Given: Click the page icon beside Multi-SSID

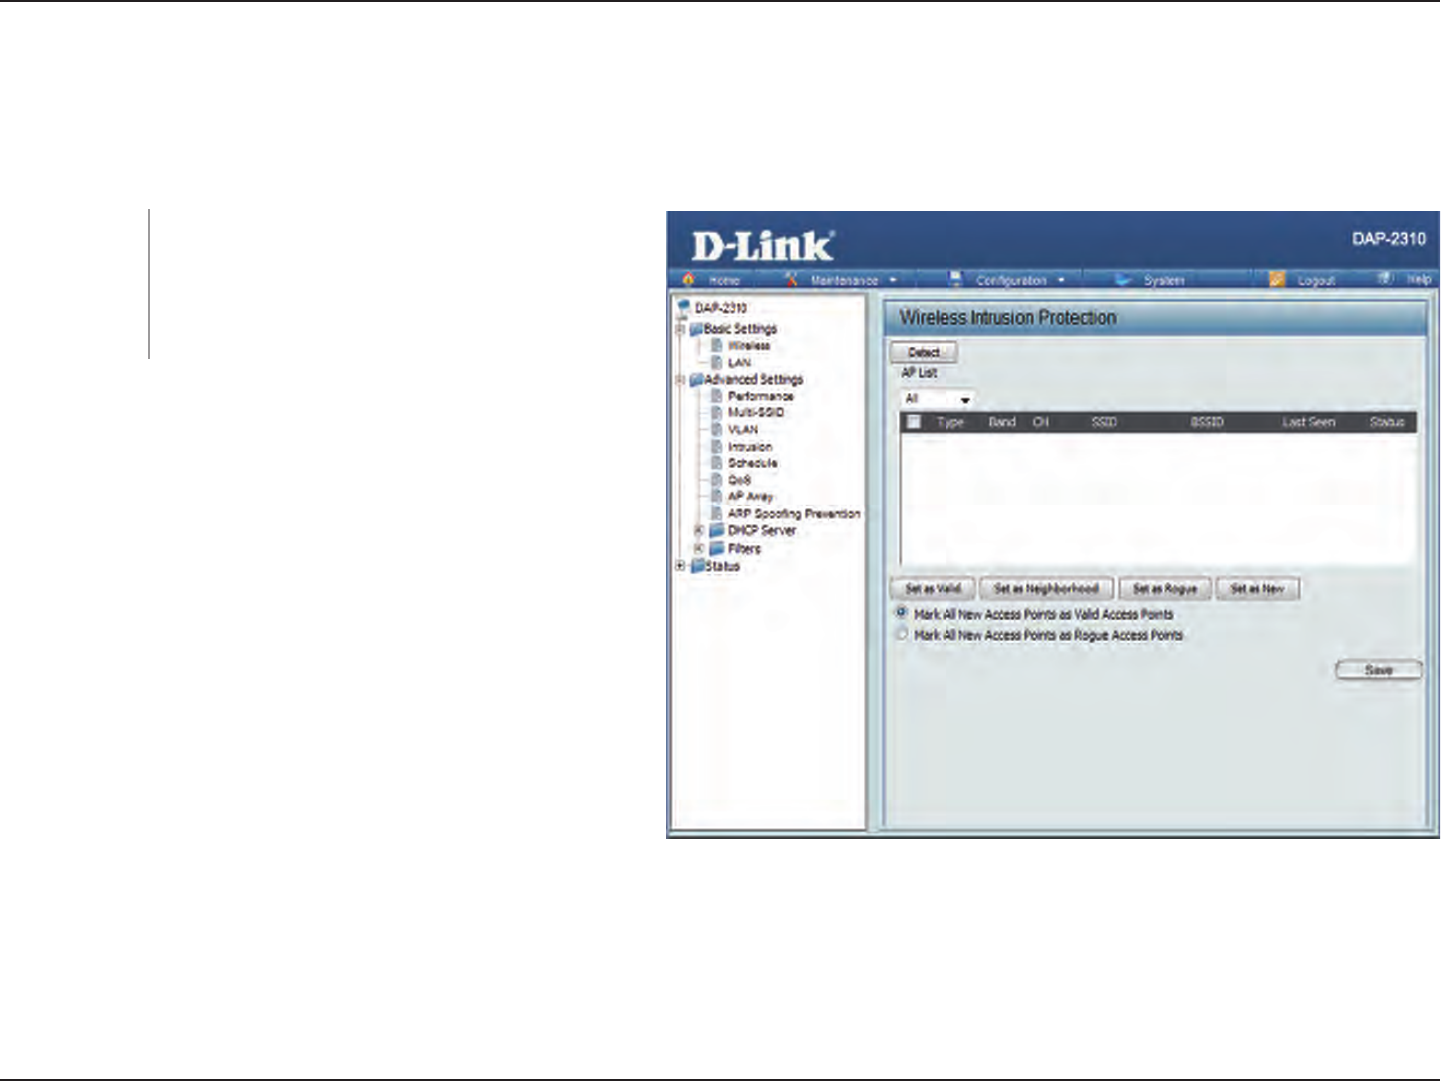Looking at the screenshot, I should (716, 413).
